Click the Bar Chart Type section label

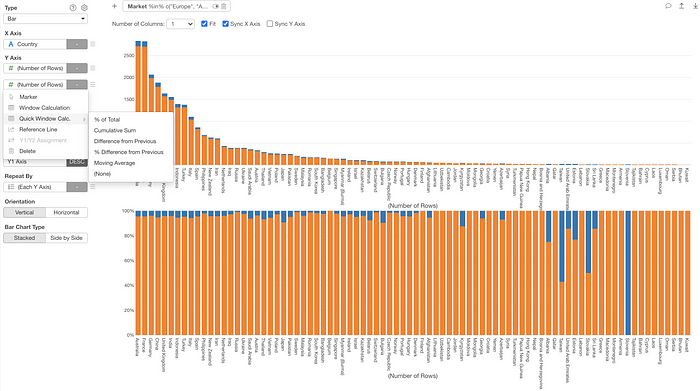point(25,227)
